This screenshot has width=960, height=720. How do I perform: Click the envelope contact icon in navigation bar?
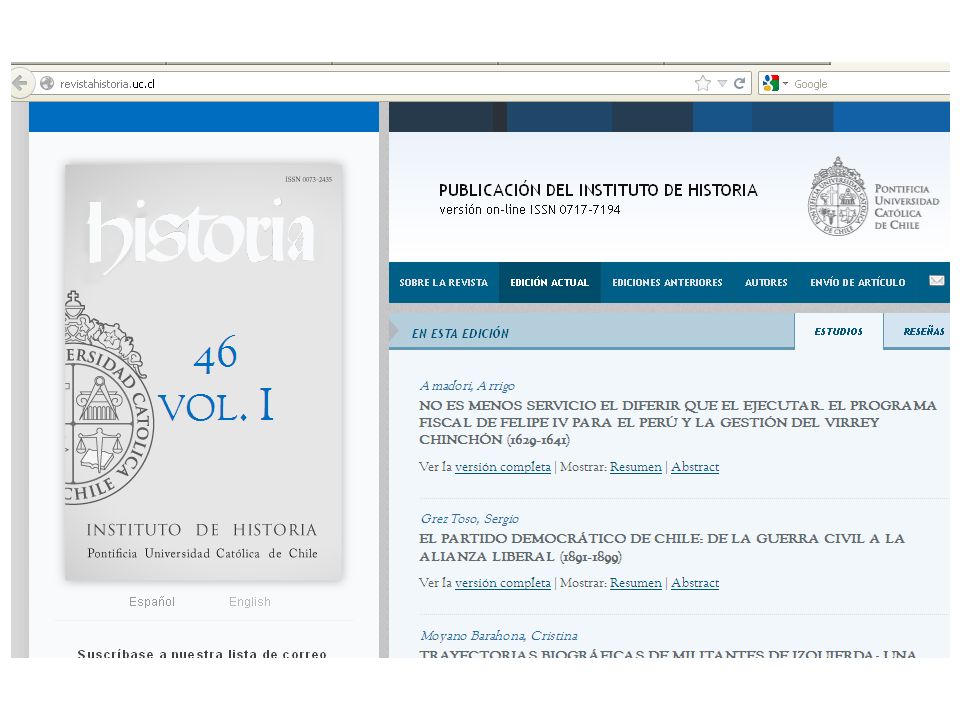[936, 281]
